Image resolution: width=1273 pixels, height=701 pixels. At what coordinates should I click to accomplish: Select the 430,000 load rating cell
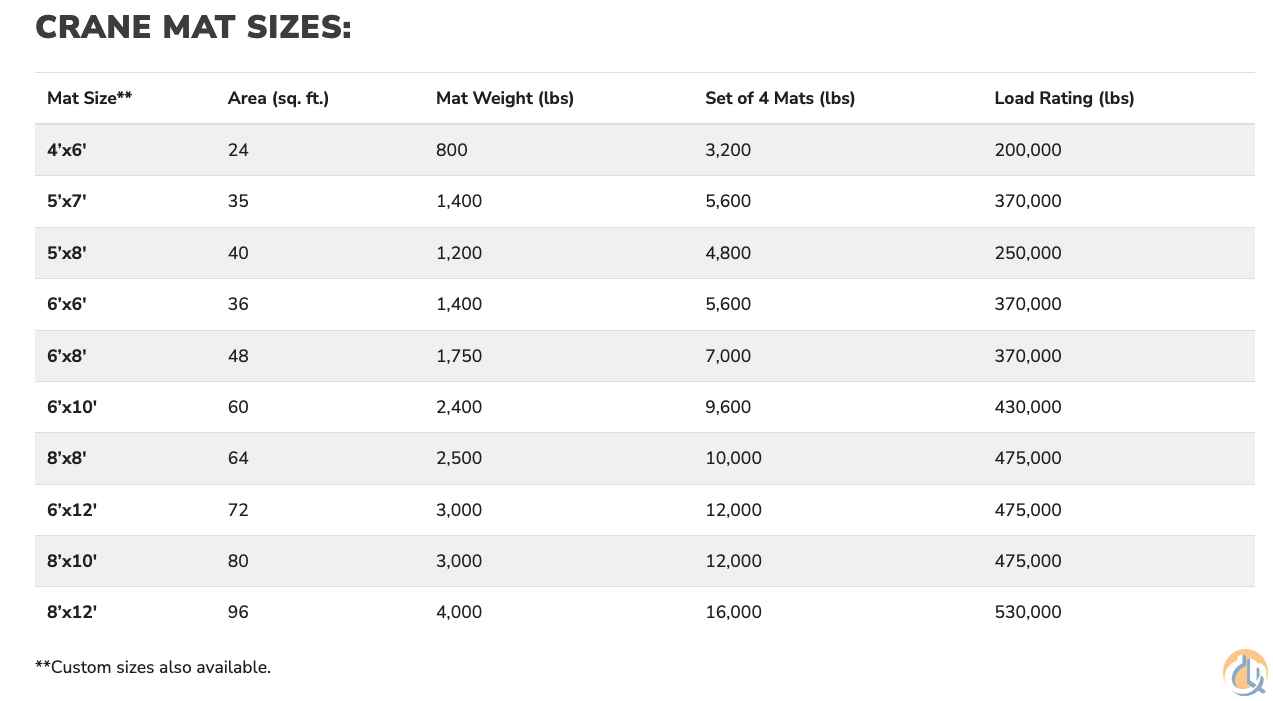coord(1028,407)
